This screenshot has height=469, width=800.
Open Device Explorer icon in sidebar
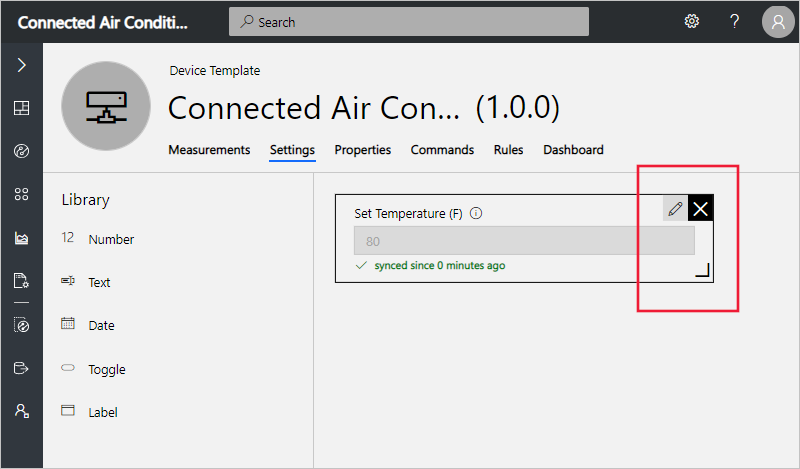coord(21,151)
